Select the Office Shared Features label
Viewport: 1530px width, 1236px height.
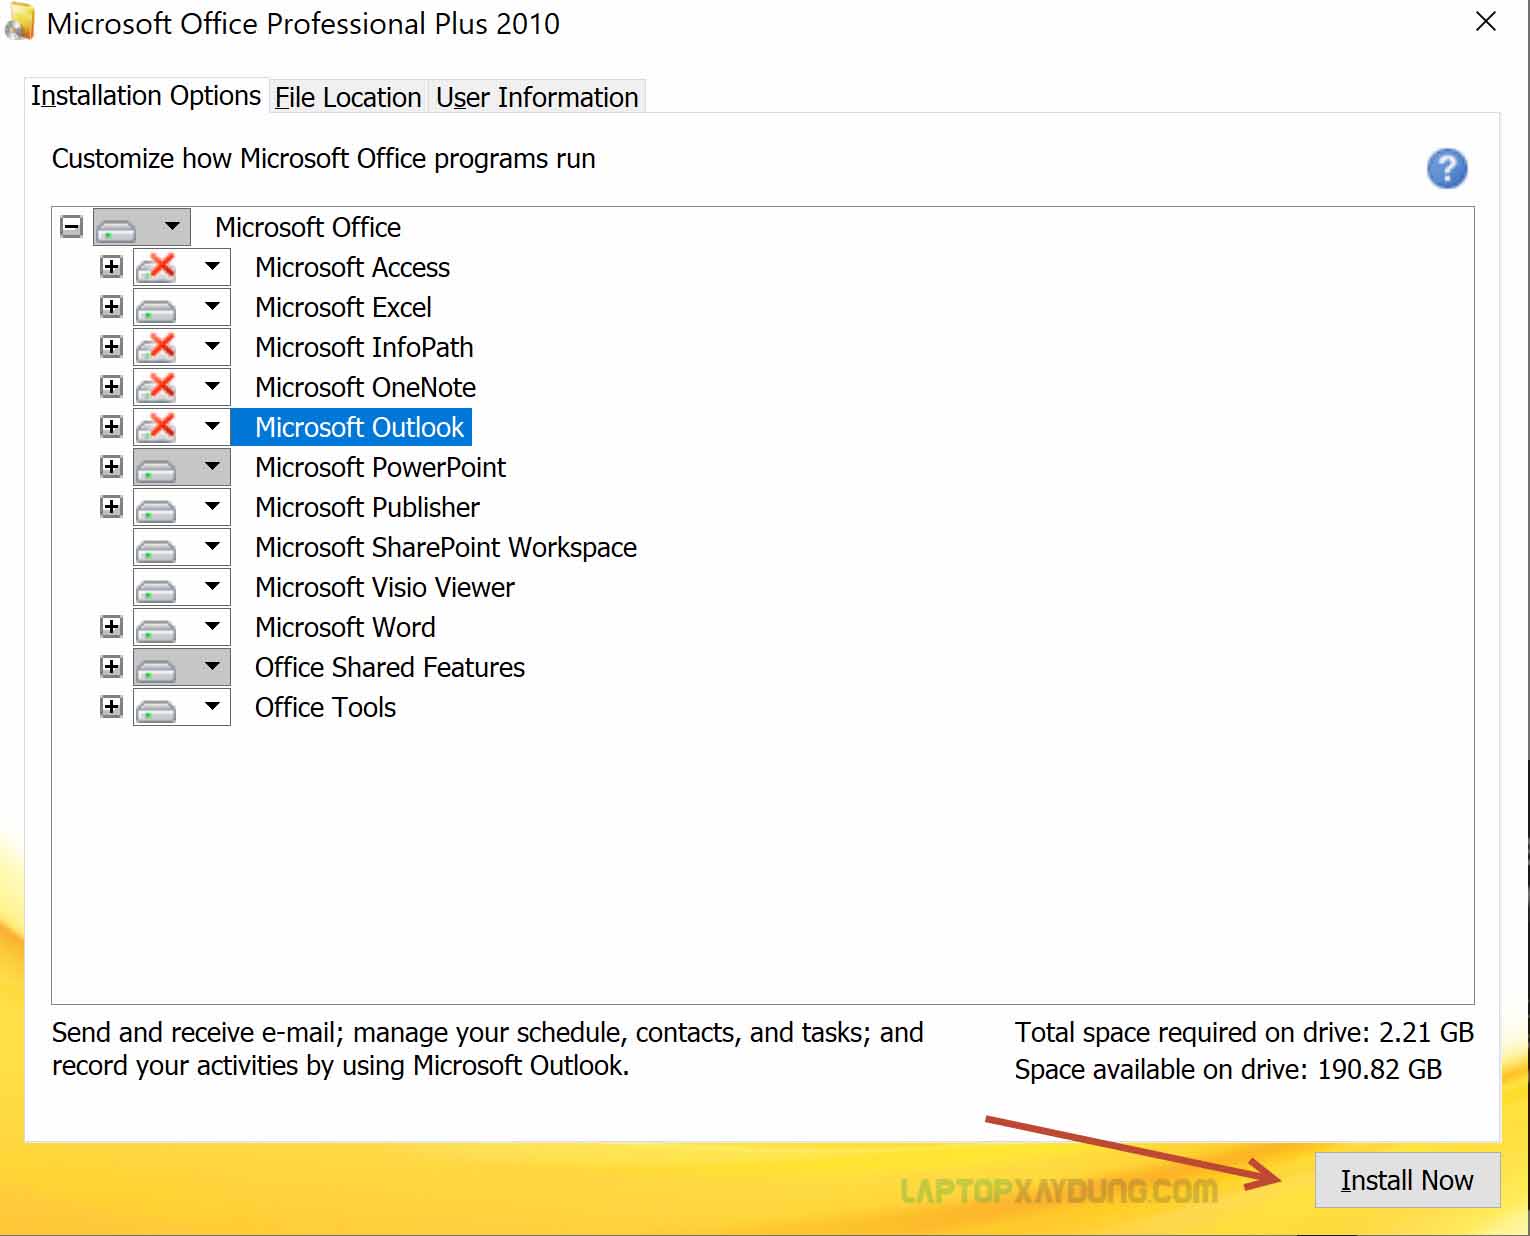[389, 667]
